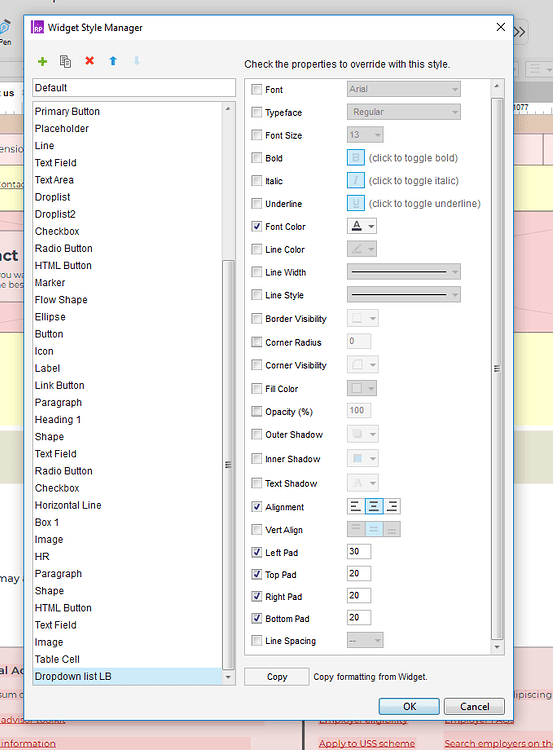Click Copy formatting button

276,677
